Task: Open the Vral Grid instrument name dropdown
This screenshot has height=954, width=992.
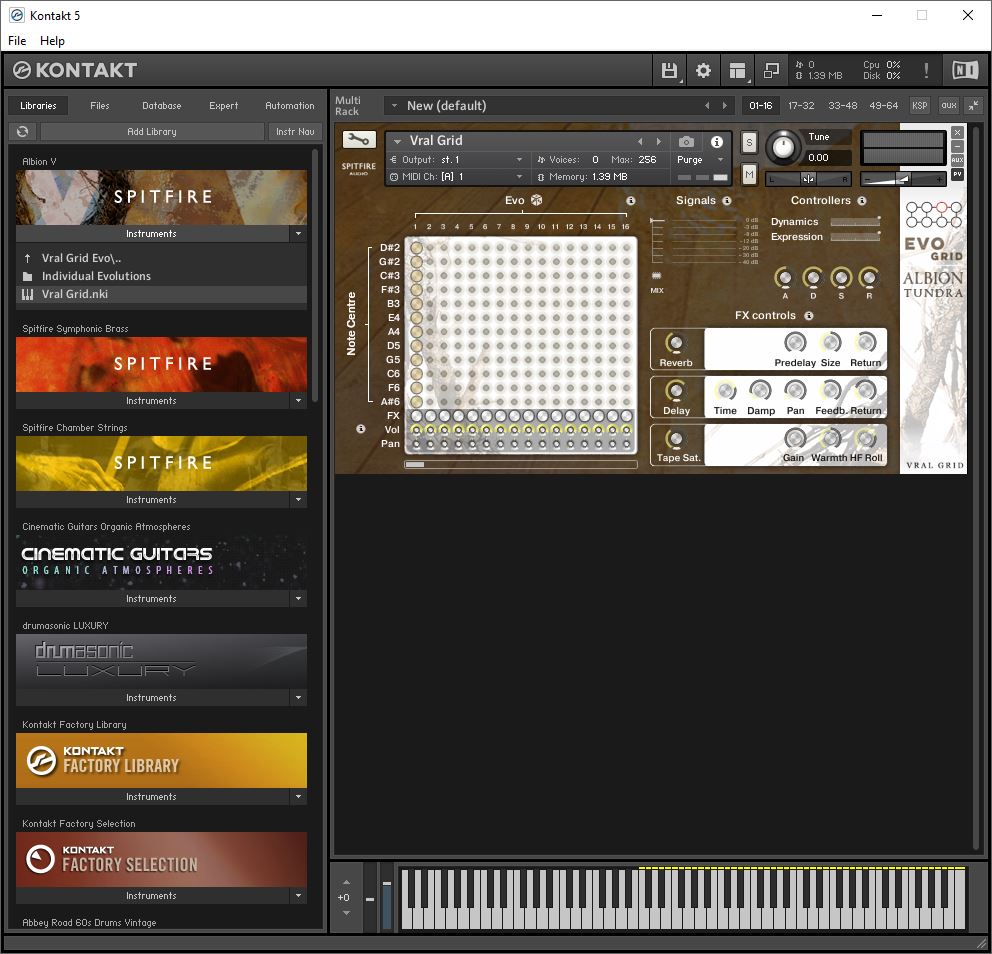Action: pyautogui.click(x=397, y=141)
